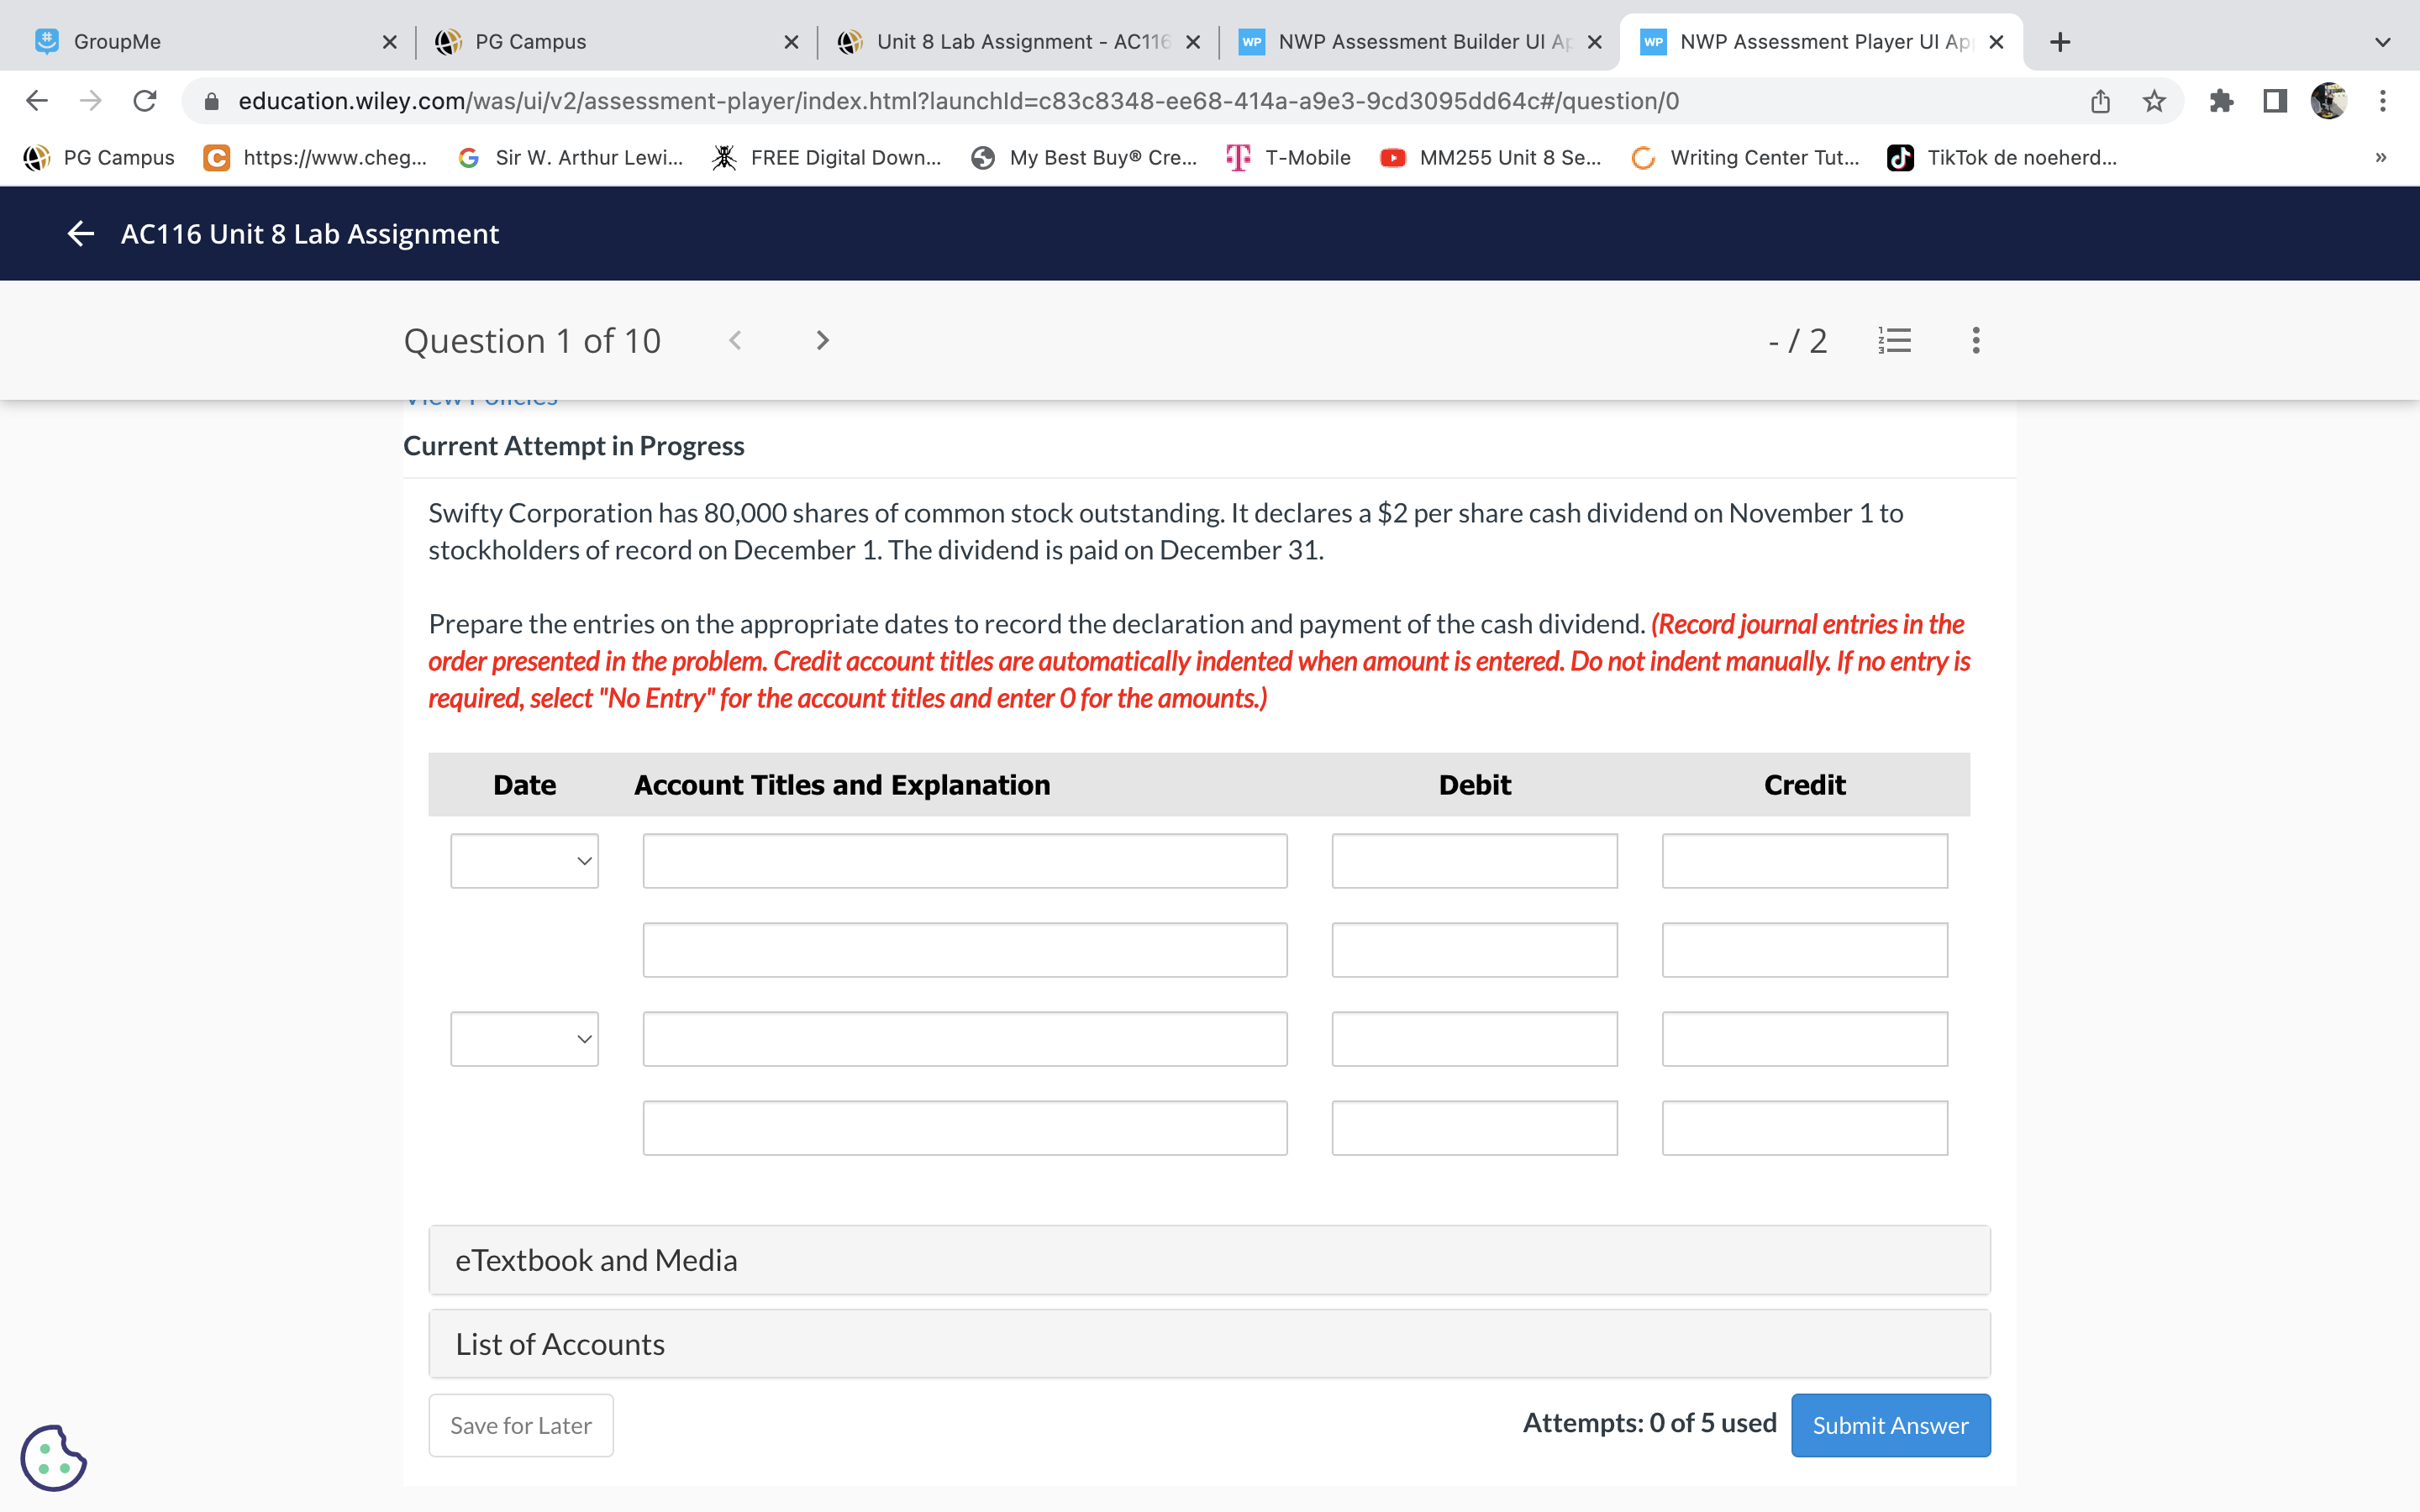Click the Submit Answer button

pos(1890,1424)
